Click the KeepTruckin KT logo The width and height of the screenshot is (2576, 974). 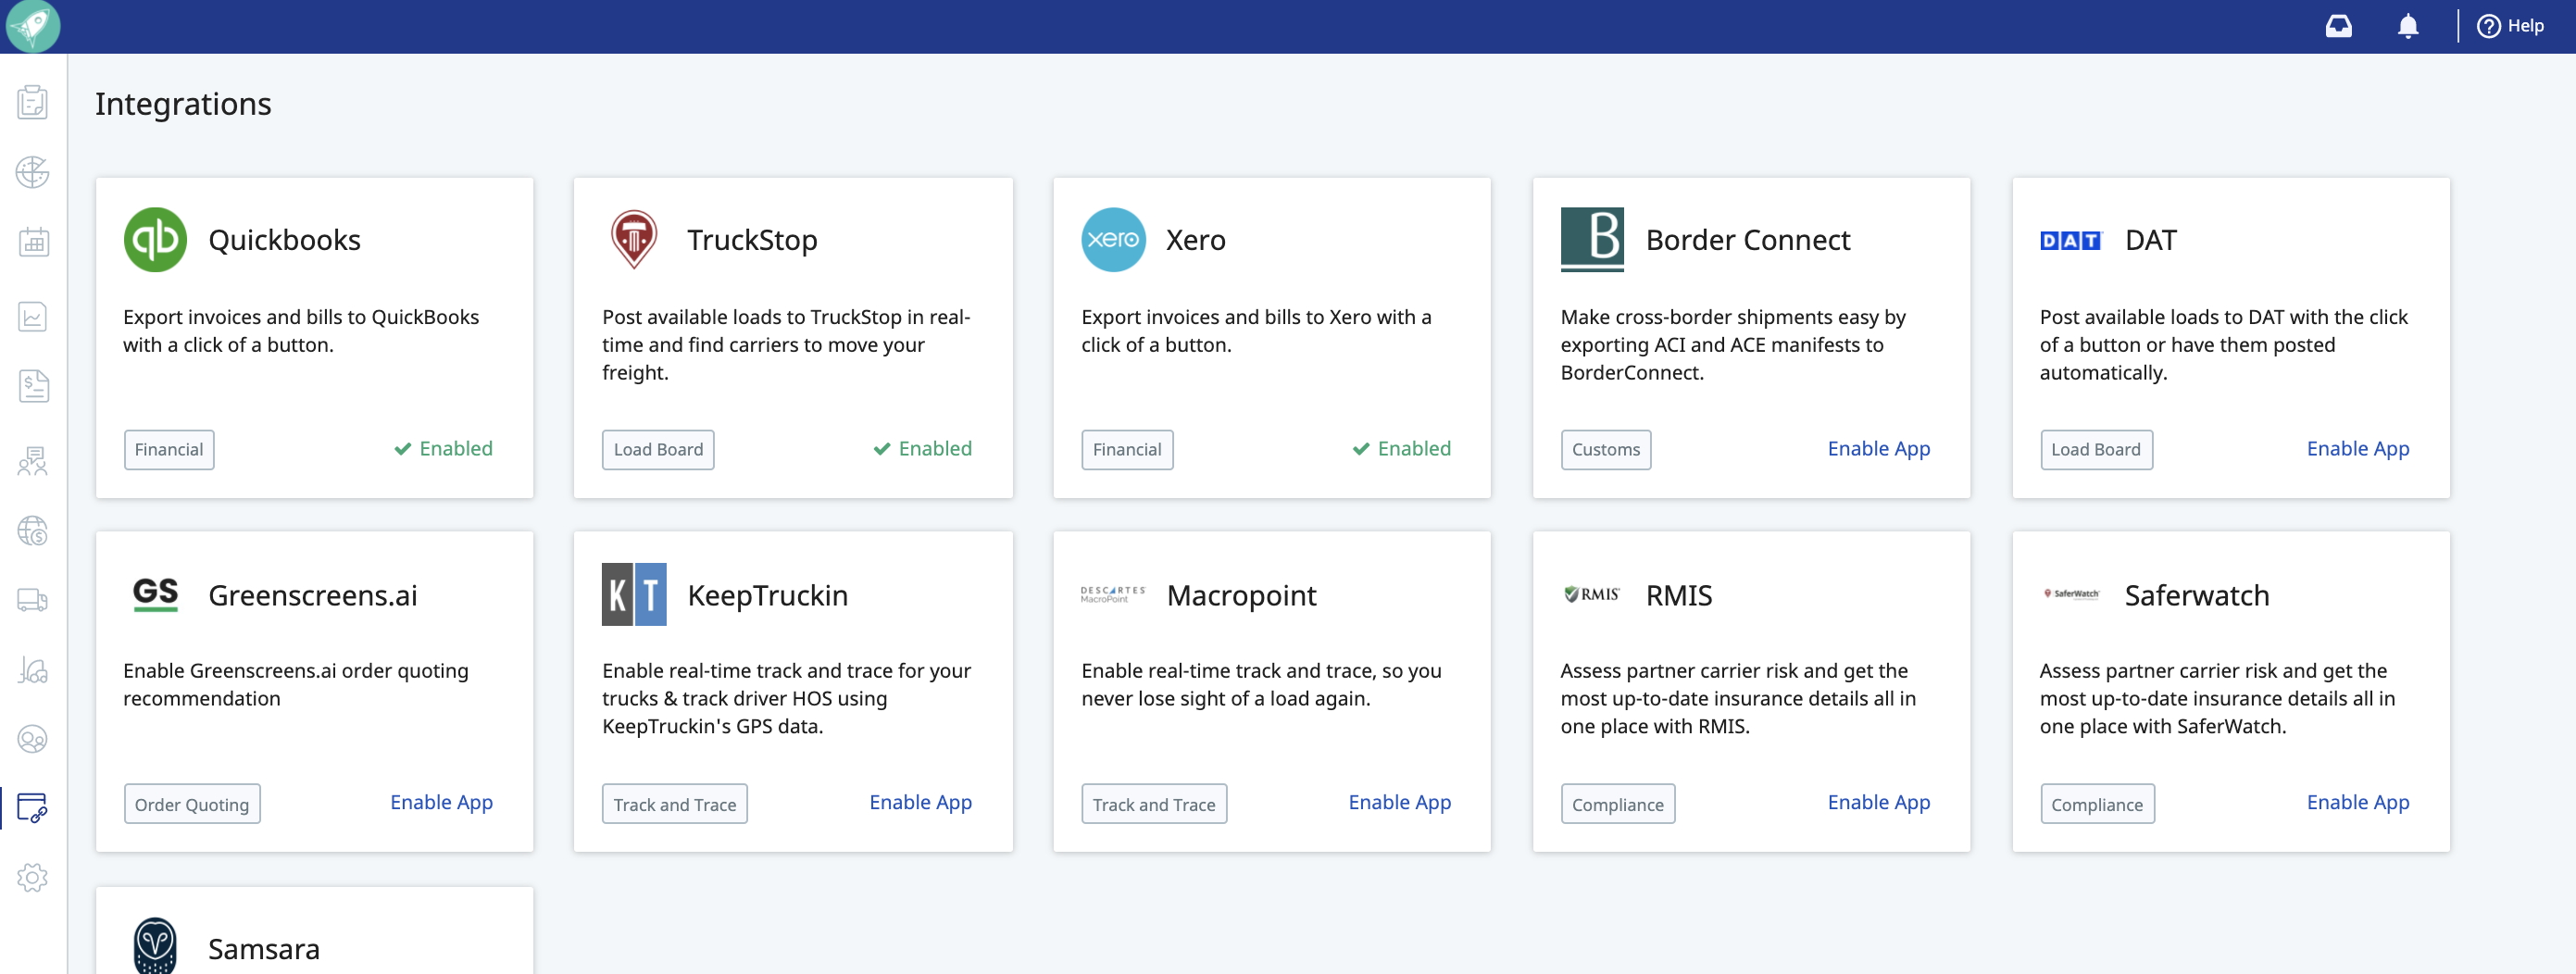634,594
